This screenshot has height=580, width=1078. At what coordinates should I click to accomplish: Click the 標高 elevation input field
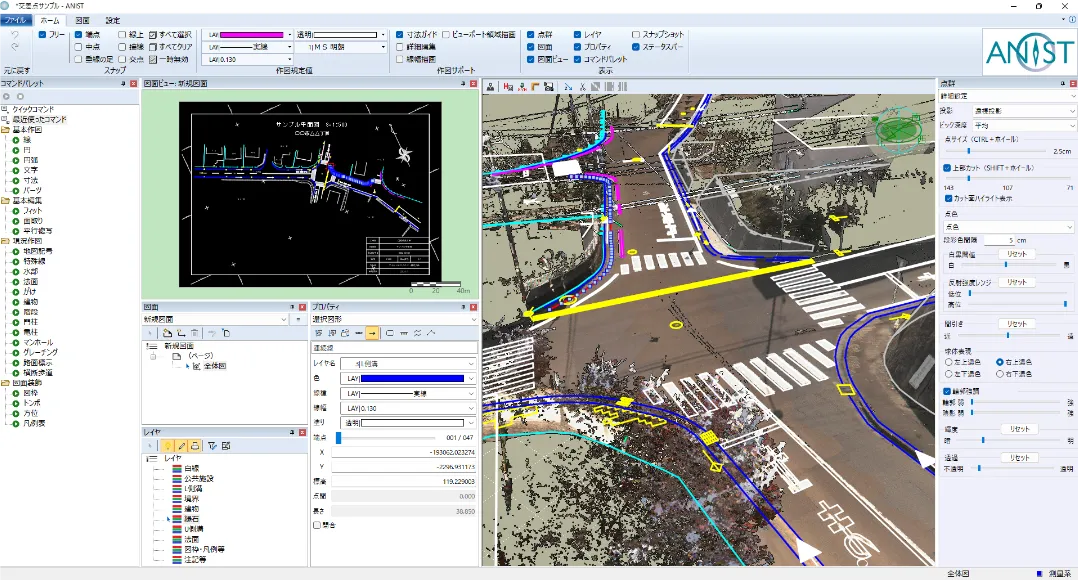point(404,482)
